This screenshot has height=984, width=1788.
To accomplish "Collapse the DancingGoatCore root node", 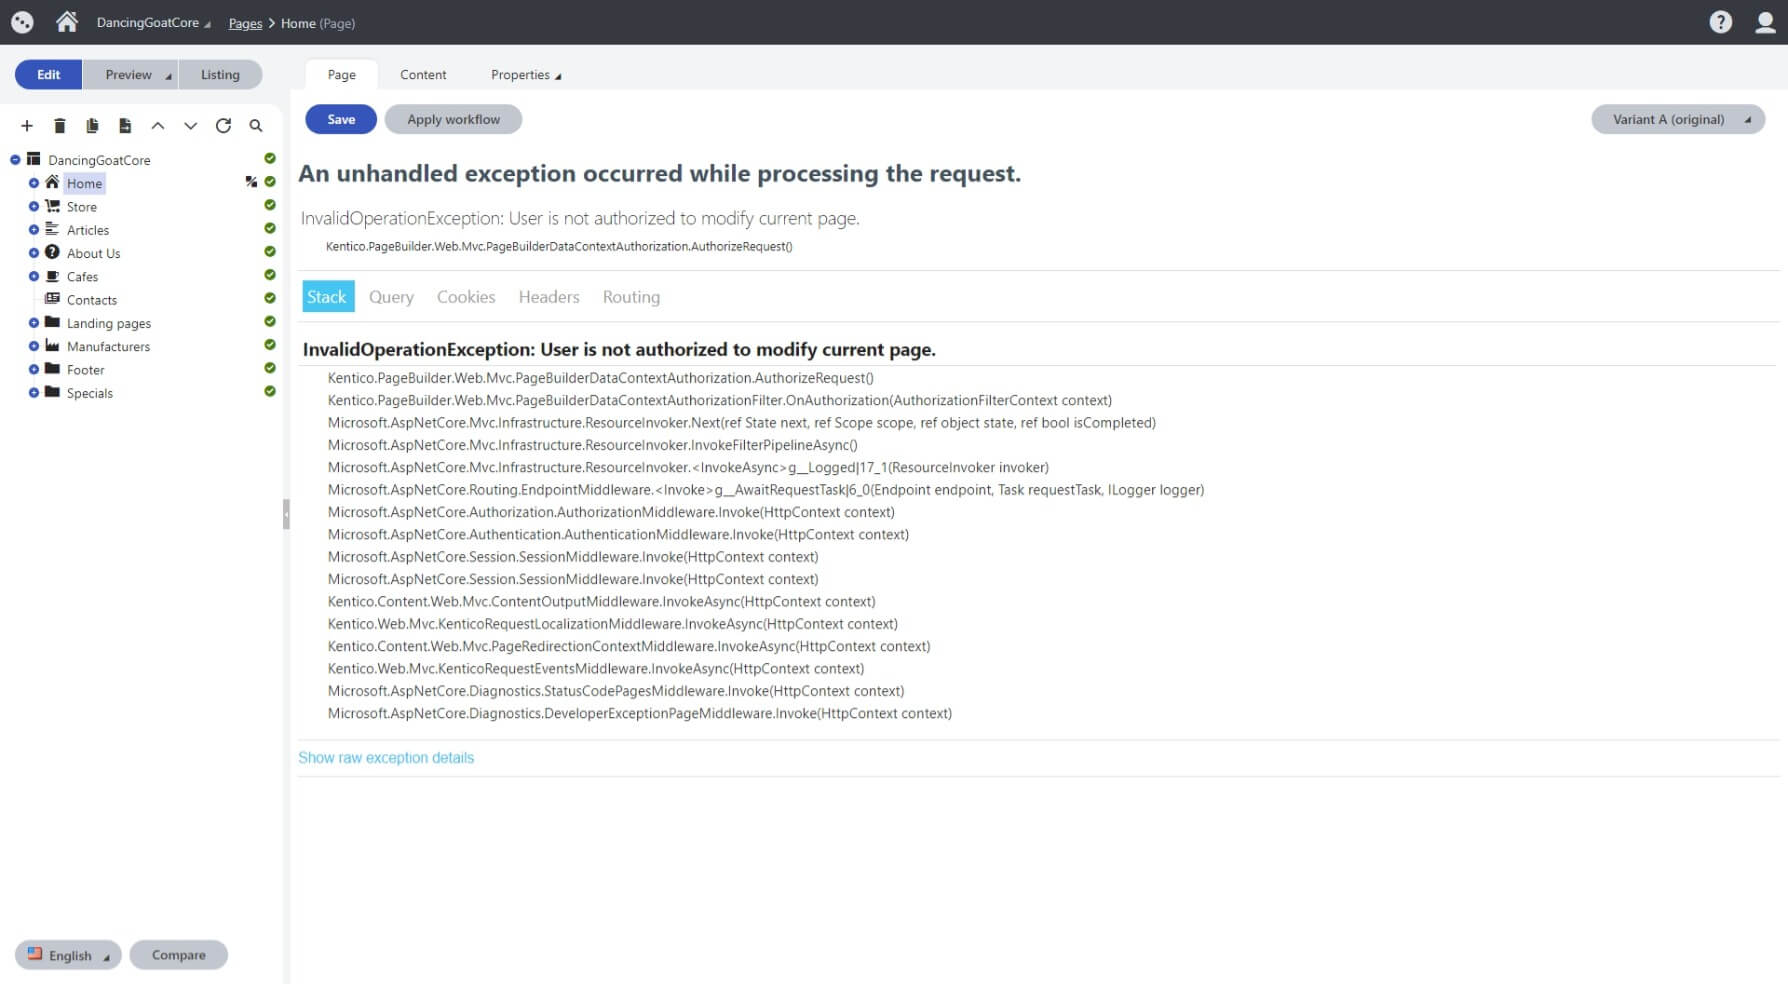I will (x=15, y=160).
